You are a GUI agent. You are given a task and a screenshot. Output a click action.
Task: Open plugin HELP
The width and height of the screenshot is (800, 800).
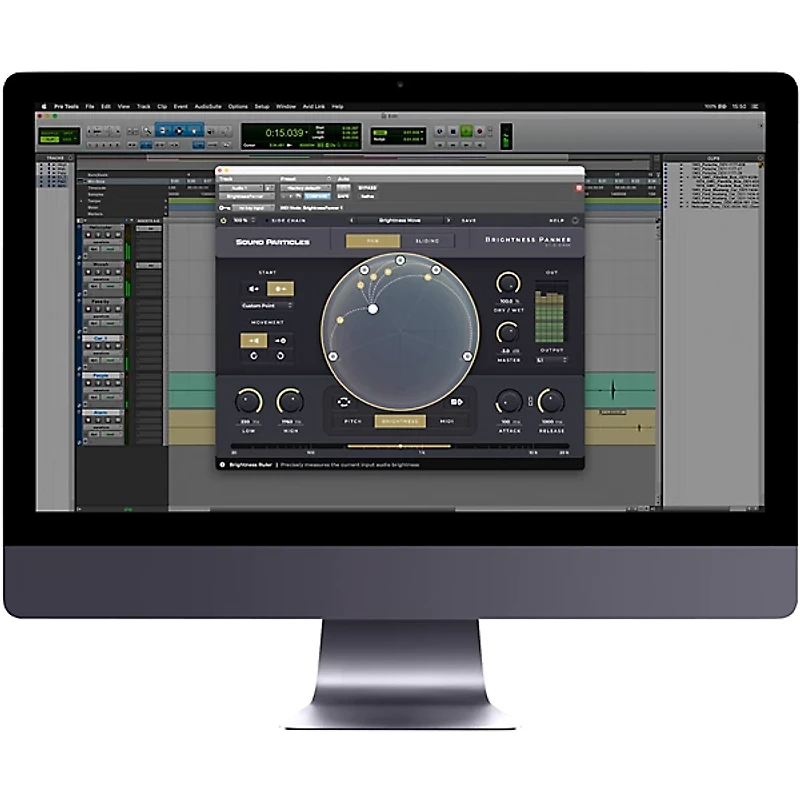tap(558, 220)
